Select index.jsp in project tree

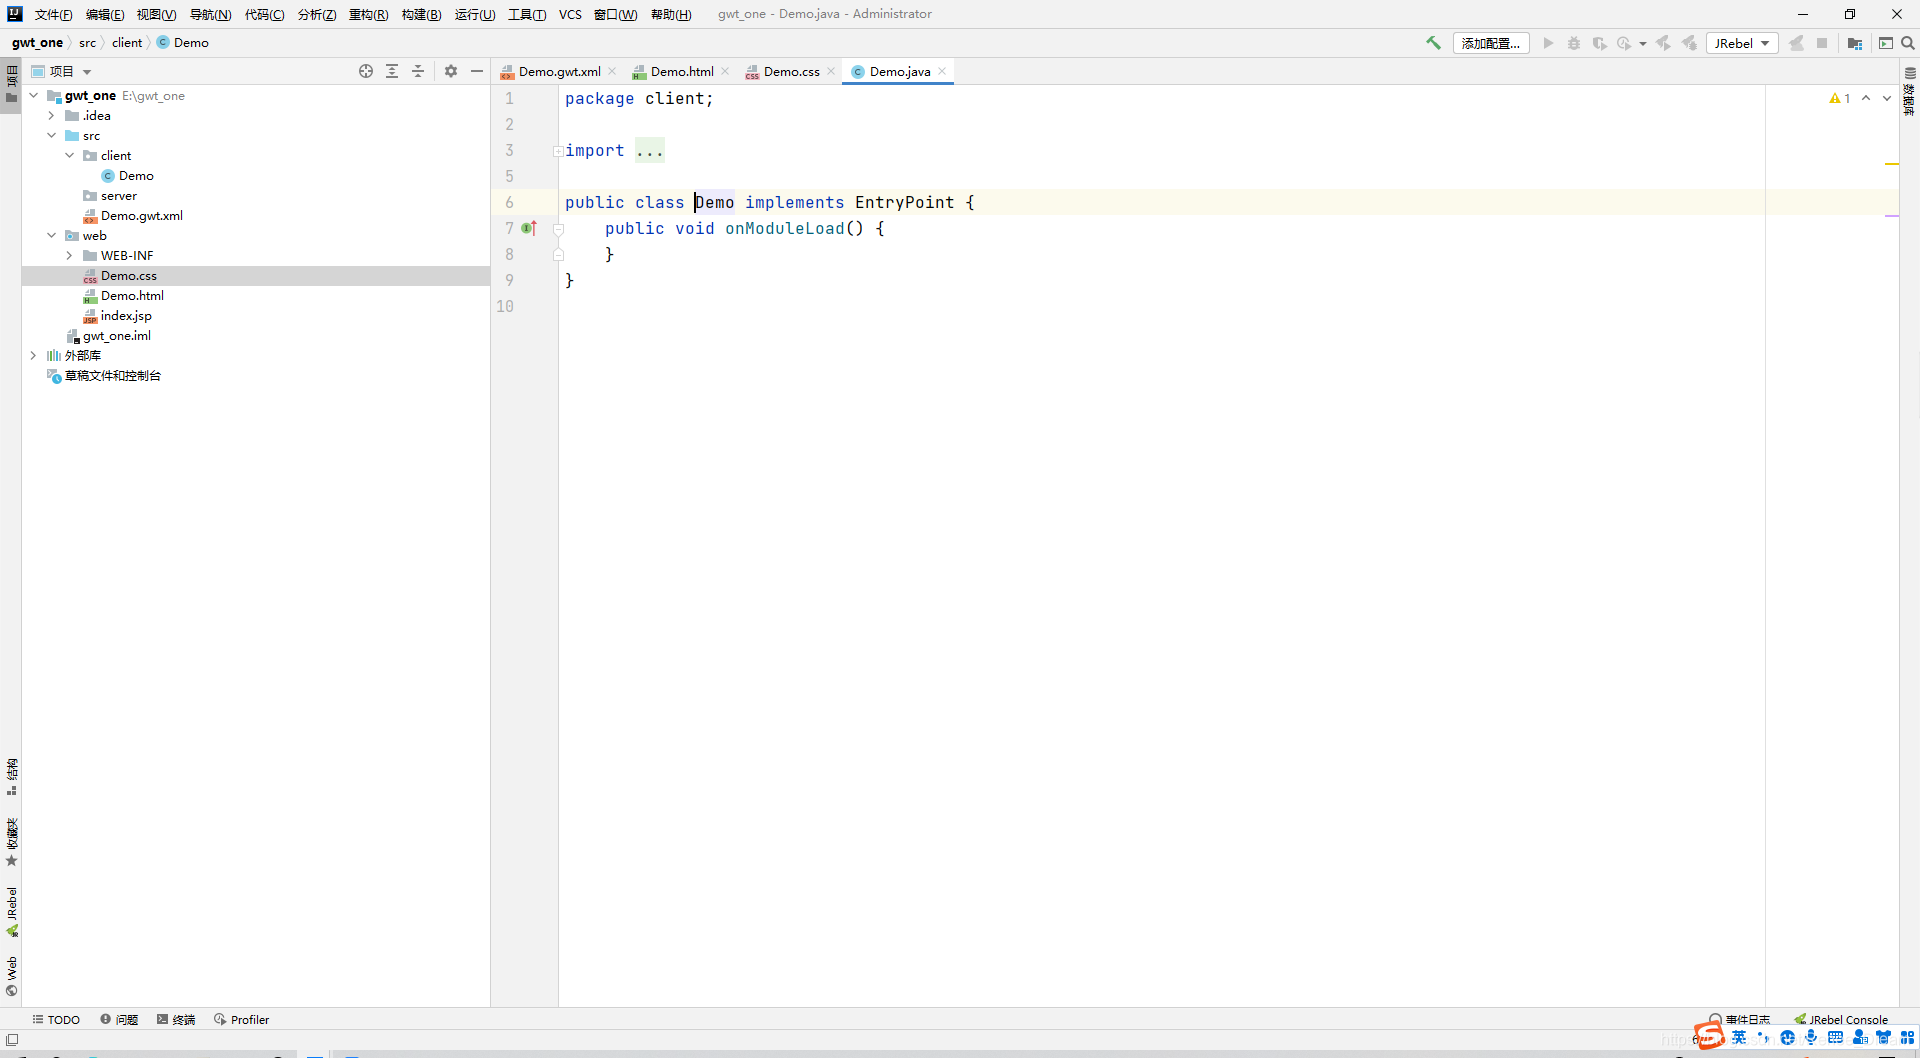click(x=126, y=316)
